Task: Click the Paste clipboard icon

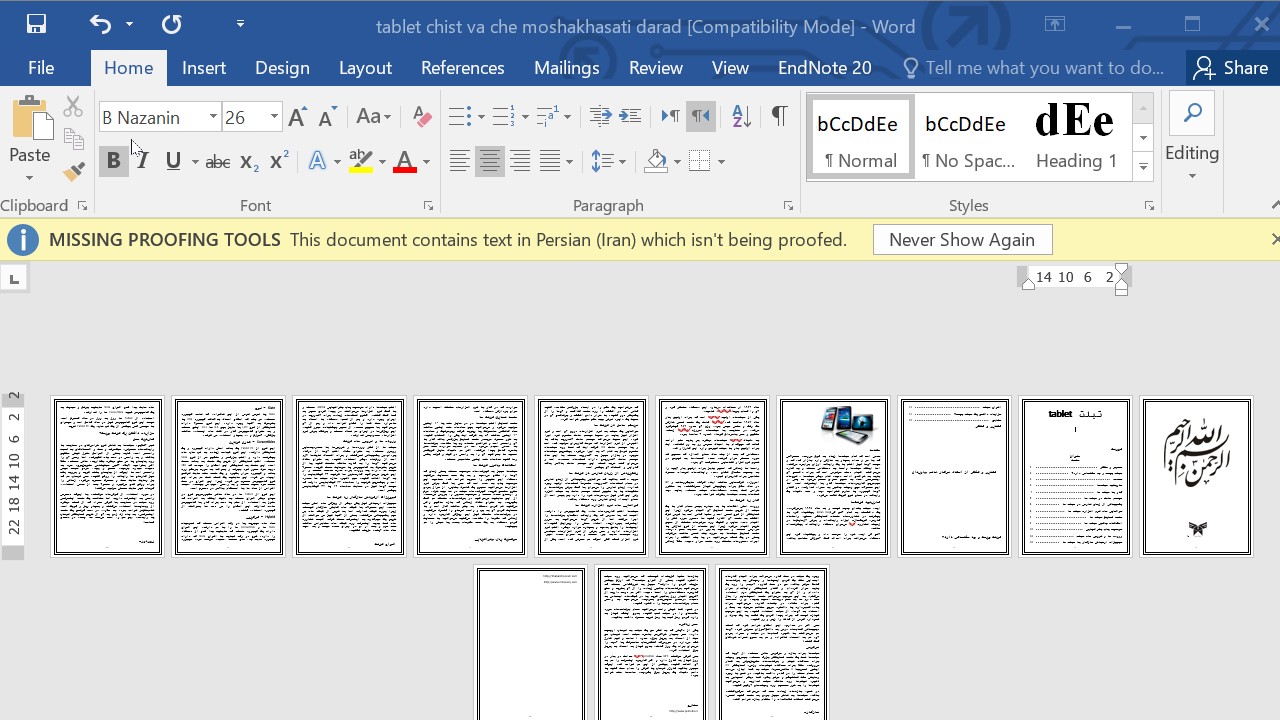Action: [30, 118]
